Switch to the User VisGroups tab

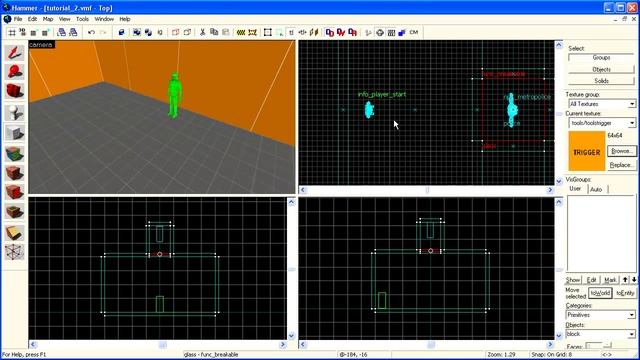point(575,189)
